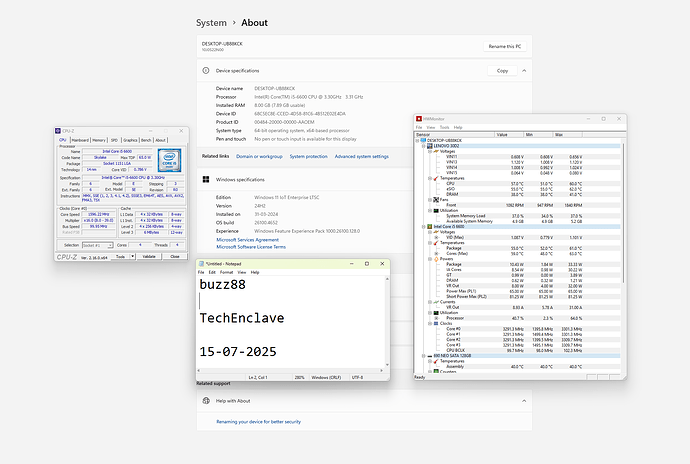Click the HWMonitor vertical scrollbar thumb

623,214
